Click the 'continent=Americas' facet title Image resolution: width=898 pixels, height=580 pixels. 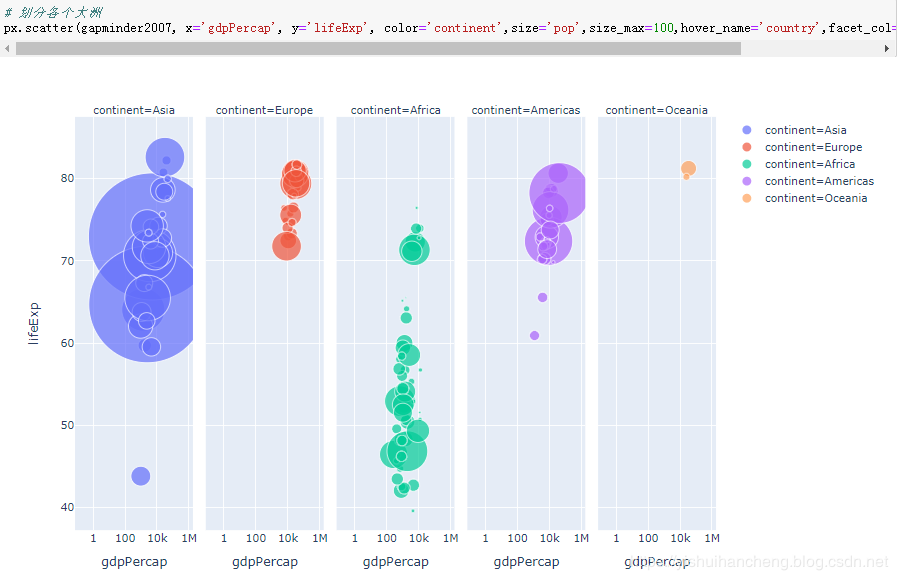[x=526, y=110]
